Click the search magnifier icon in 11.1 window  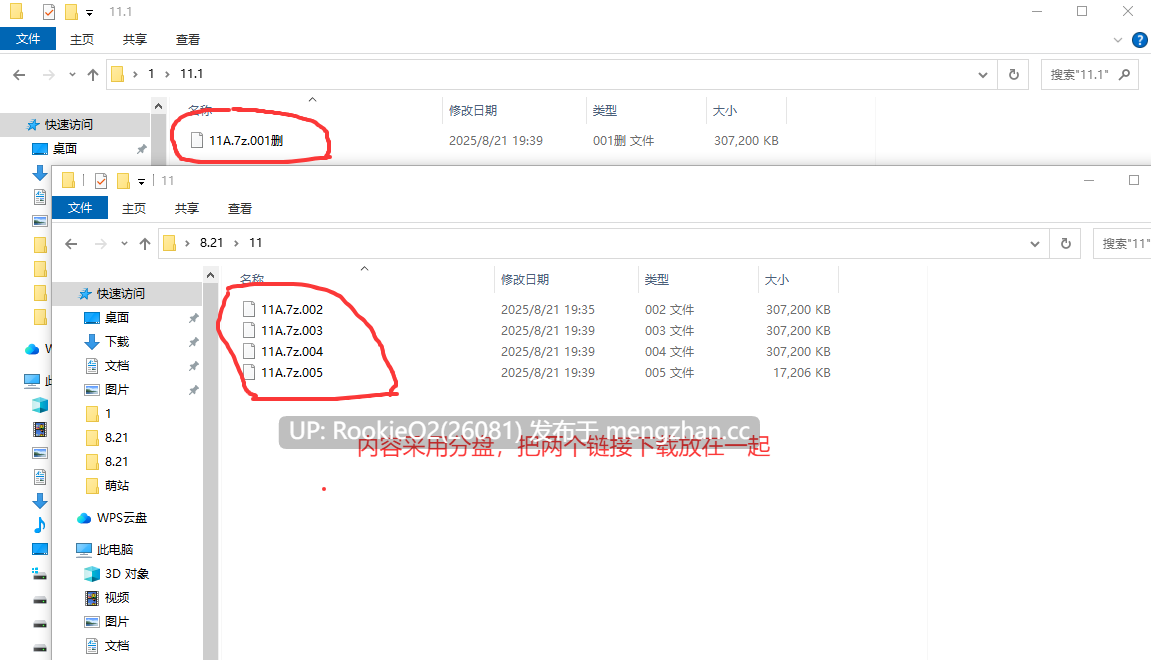tap(1124, 74)
